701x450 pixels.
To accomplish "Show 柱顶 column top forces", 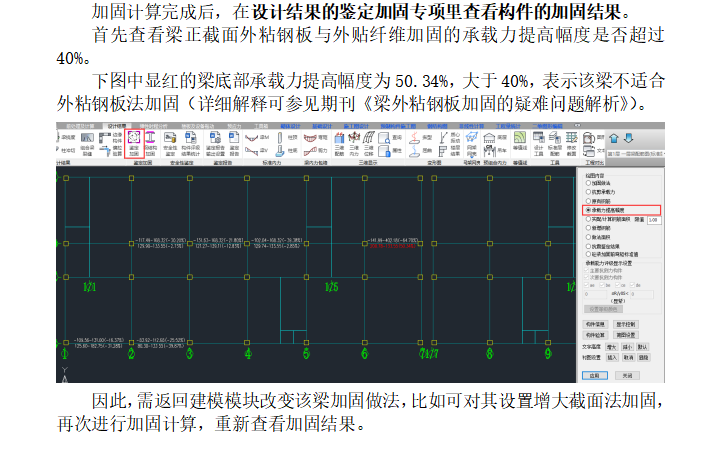I will coord(286,137).
